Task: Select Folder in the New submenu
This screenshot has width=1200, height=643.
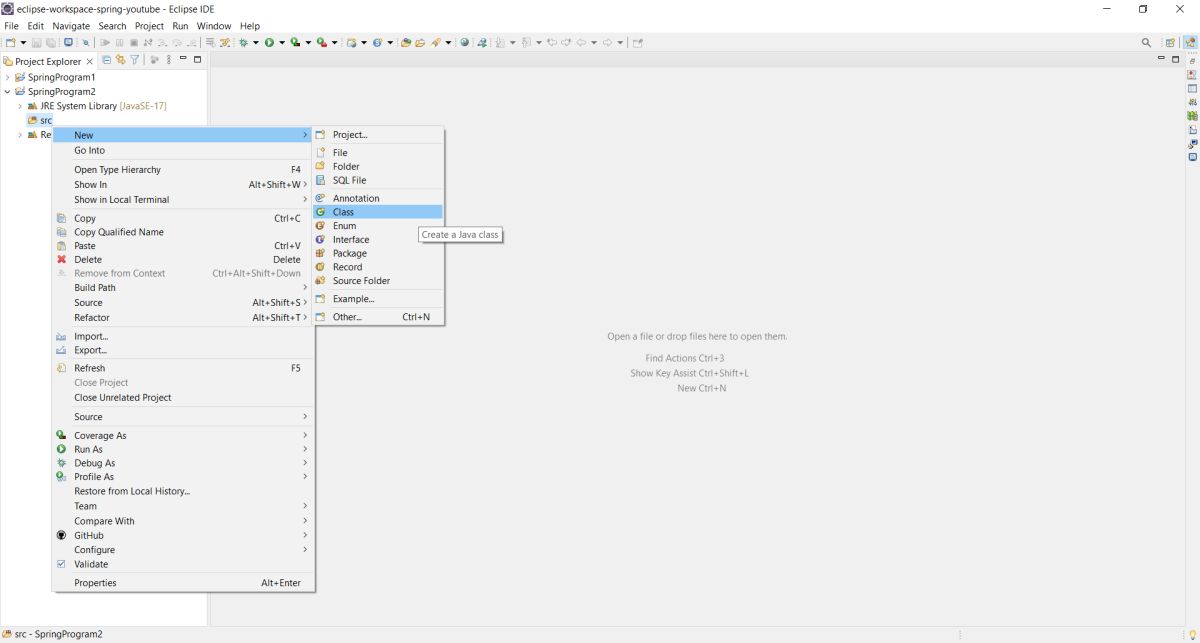Action: (x=377, y=167)
